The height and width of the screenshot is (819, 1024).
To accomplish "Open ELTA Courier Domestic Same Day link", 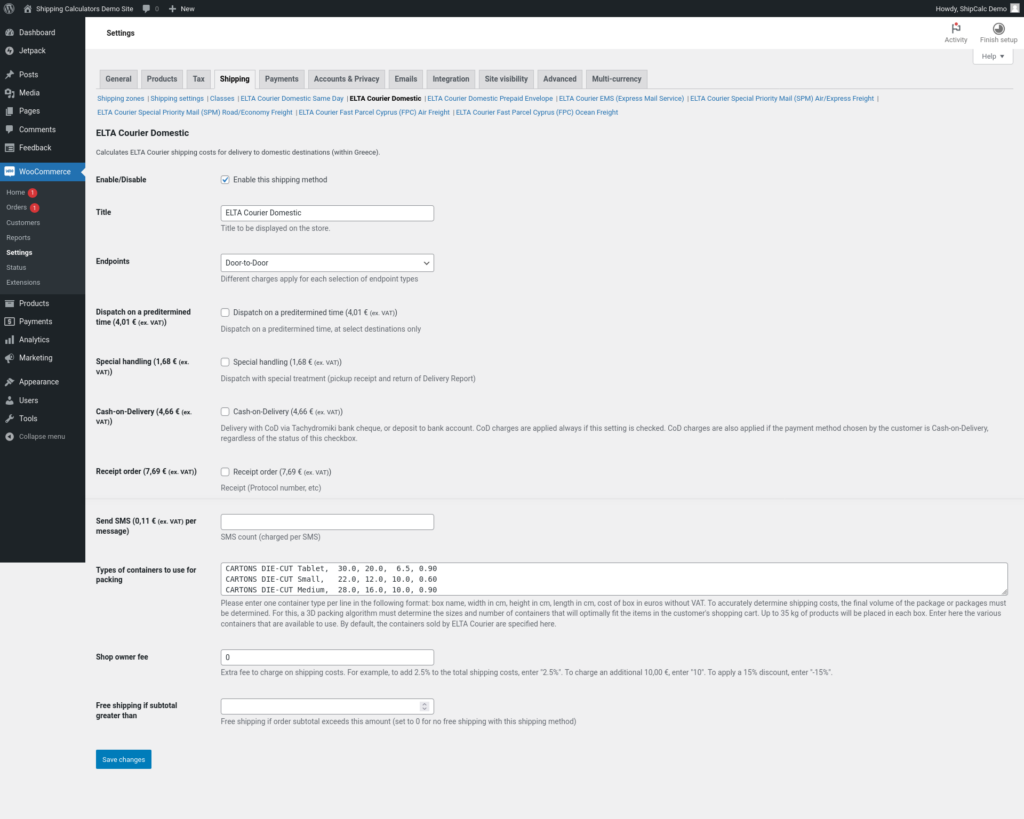I will pos(292,99).
